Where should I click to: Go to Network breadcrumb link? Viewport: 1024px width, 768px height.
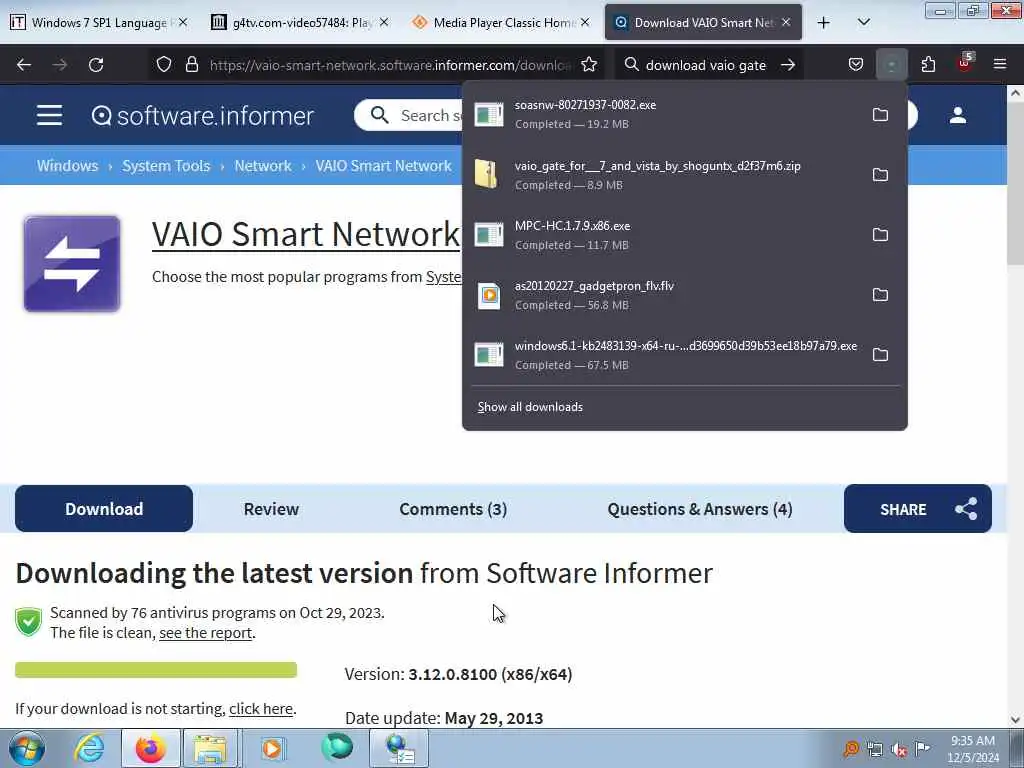[263, 166]
